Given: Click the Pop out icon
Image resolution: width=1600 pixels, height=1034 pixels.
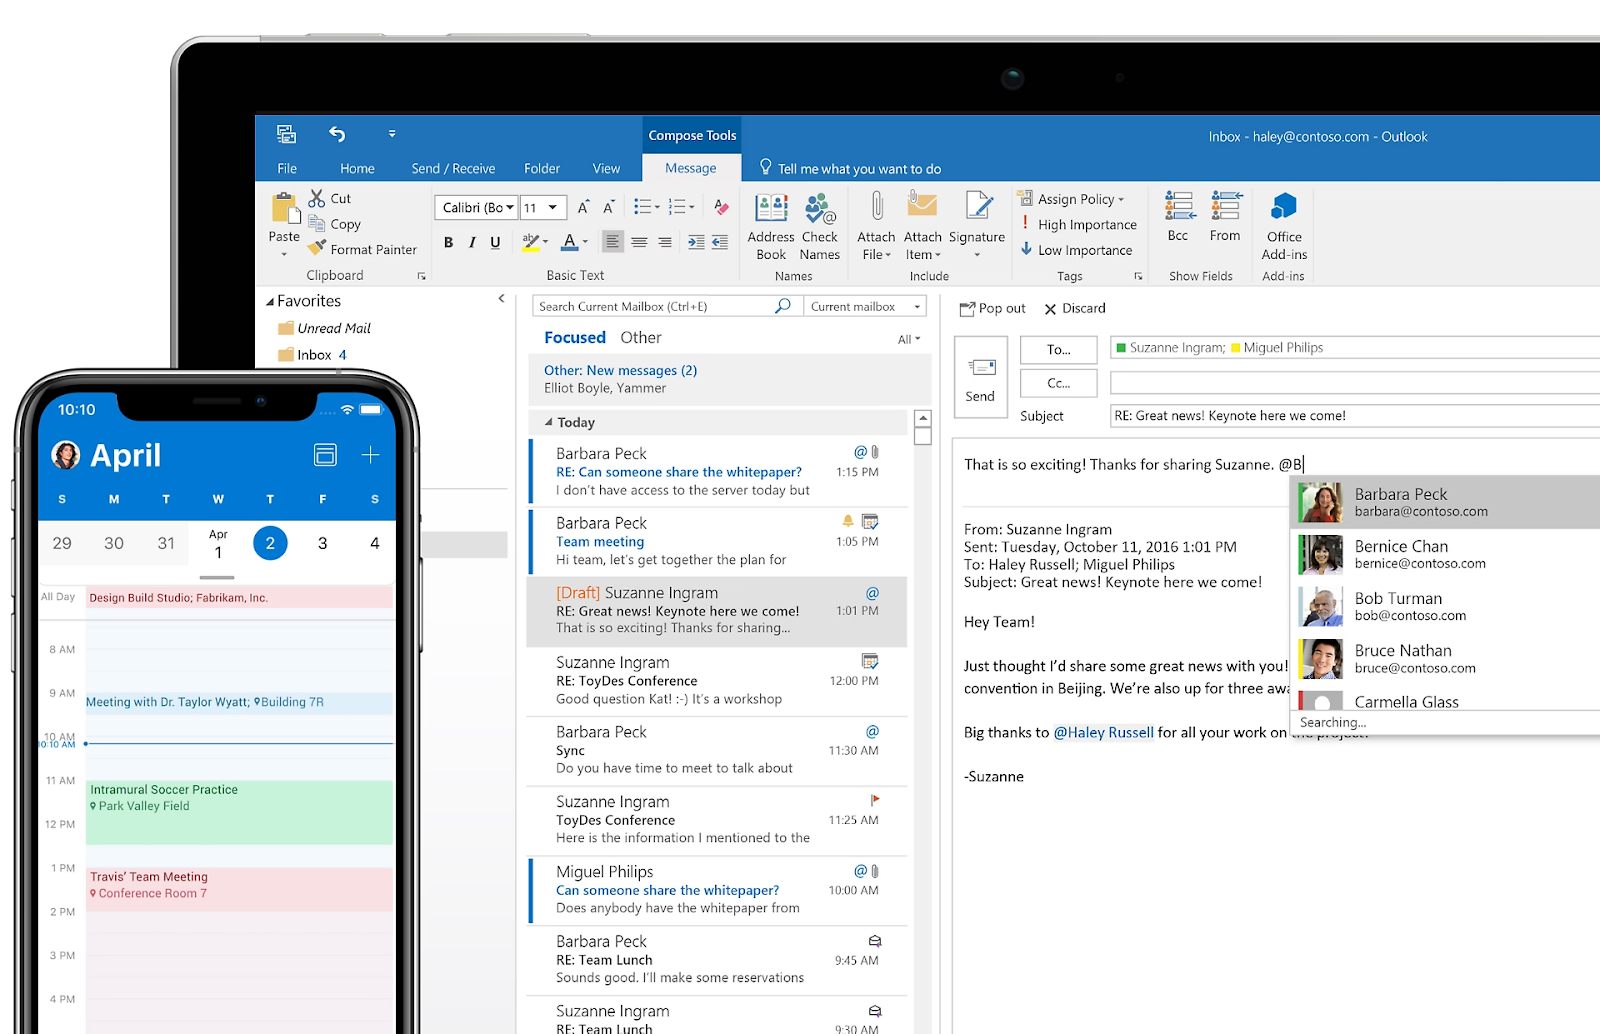Looking at the screenshot, I should [967, 309].
